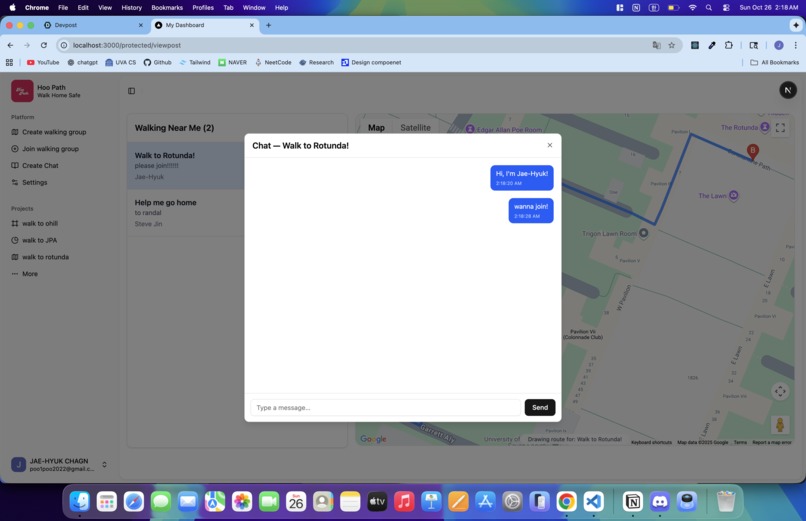The height and width of the screenshot is (521, 806).
Task: Open the JAE-HYUK CHAGN account switcher
Action: pyautogui.click(x=60, y=464)
